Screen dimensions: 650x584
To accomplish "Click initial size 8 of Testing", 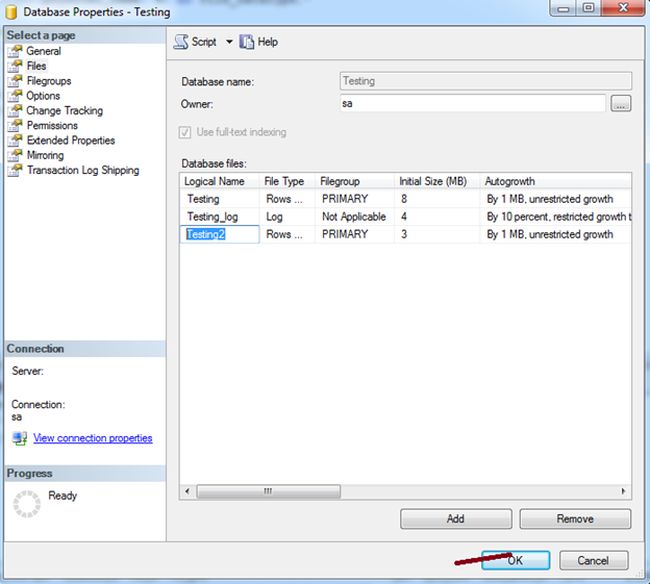I will click(x=437, y=199).
